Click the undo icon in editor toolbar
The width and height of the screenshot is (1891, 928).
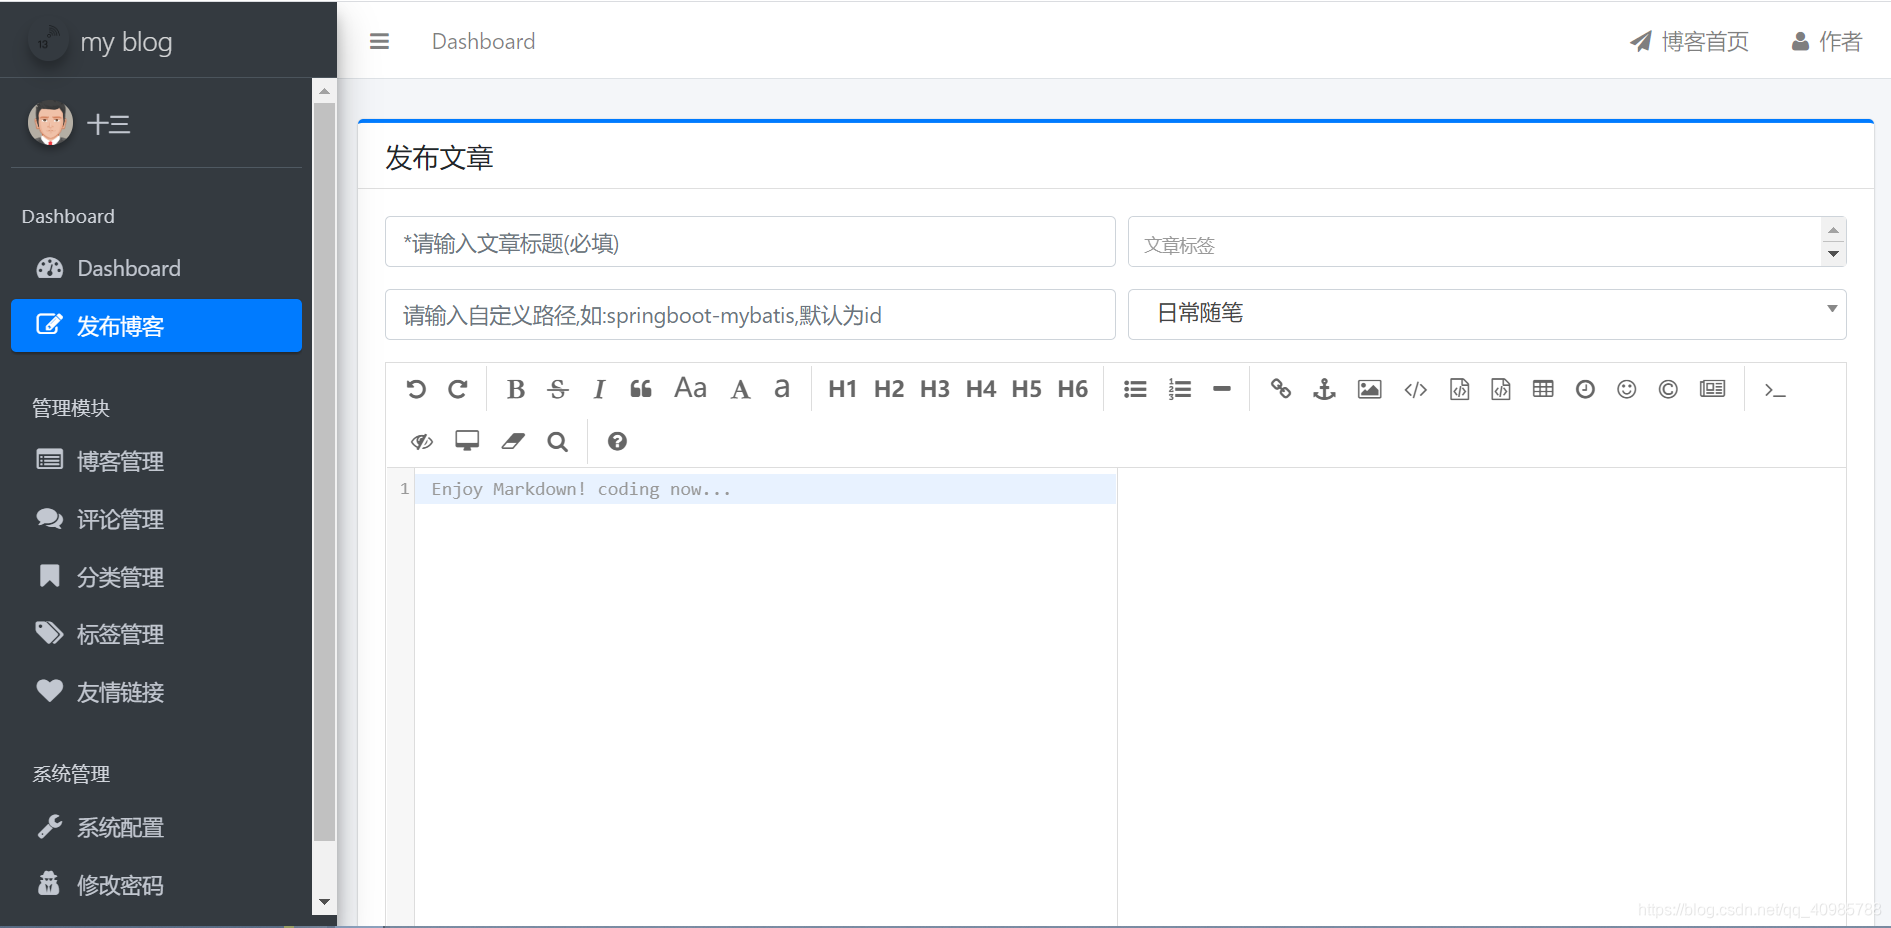click(416, 389)
